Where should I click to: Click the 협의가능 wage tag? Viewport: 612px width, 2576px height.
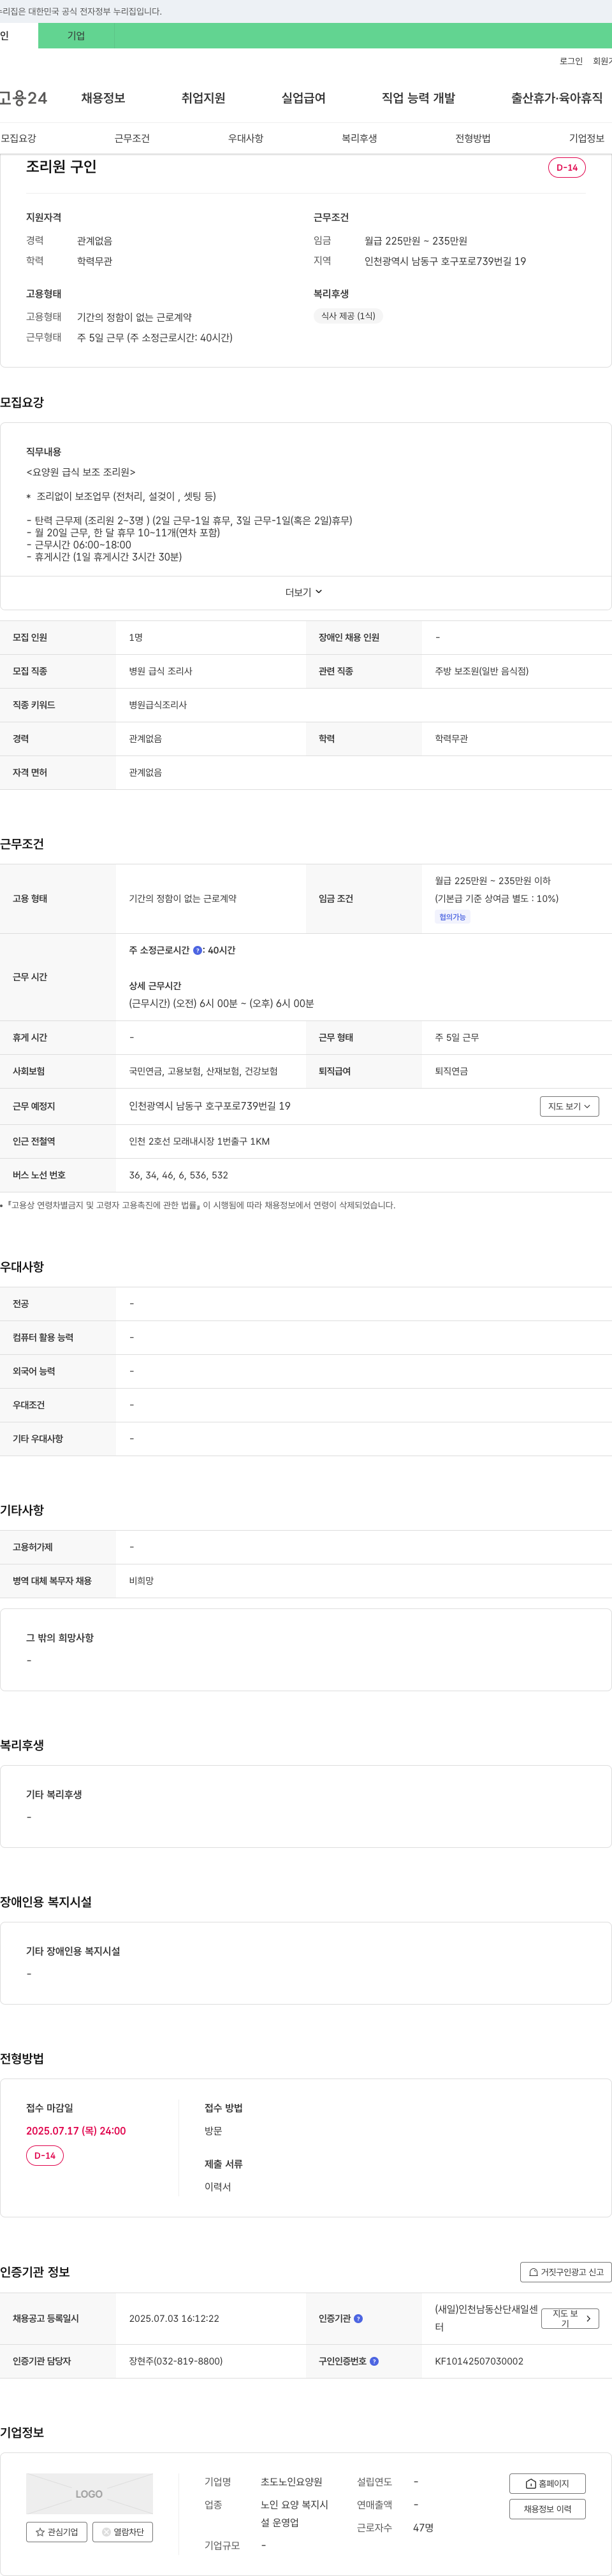[x=453, y=917]
